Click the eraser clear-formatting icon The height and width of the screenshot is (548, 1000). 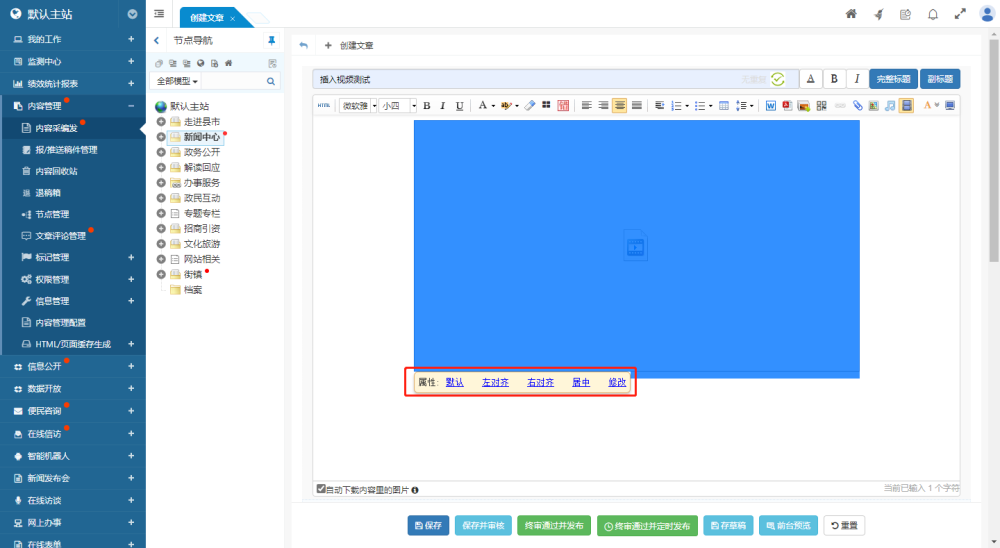[530, 105]
